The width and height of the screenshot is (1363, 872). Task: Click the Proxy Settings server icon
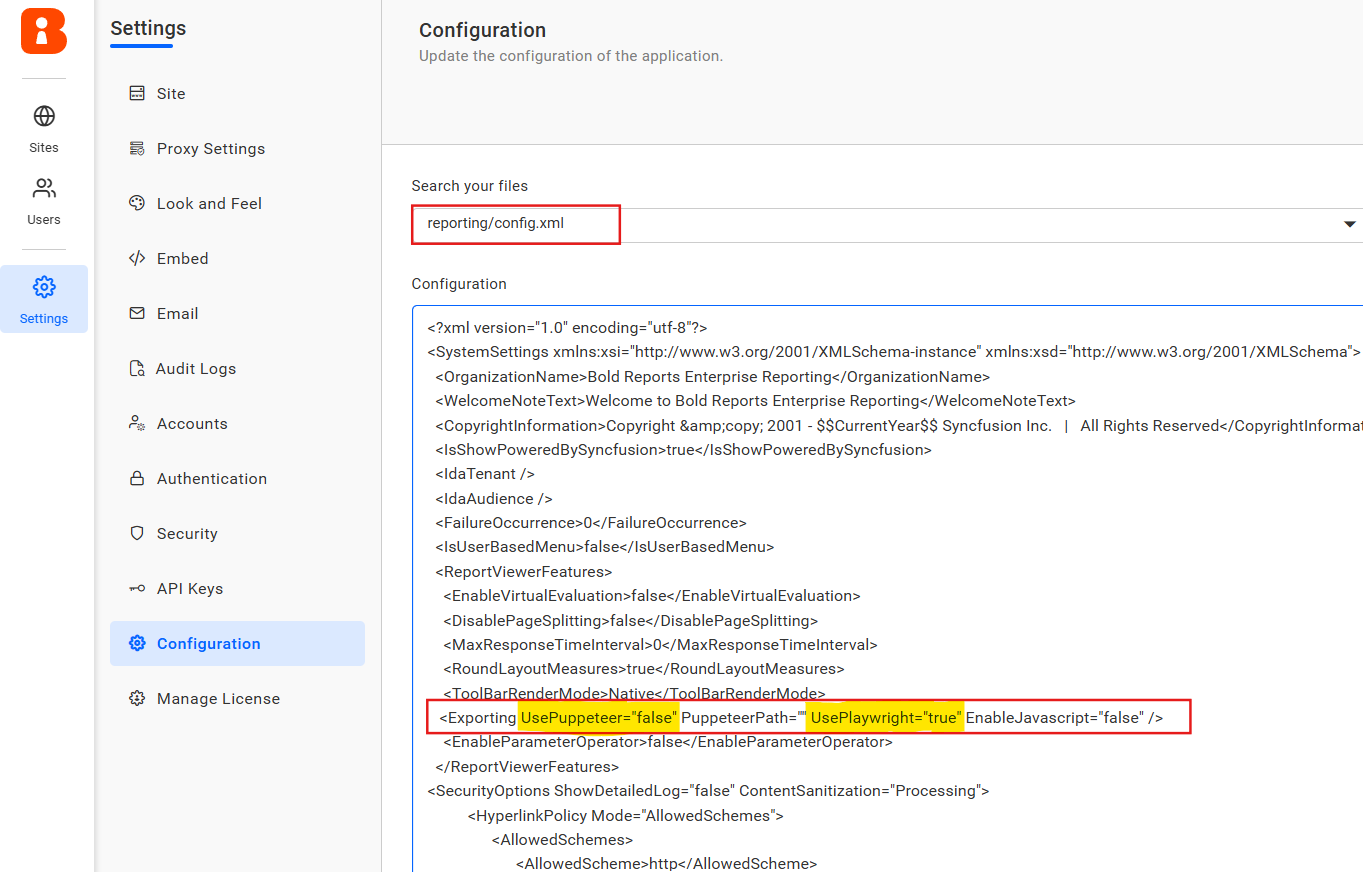[137, 148]
